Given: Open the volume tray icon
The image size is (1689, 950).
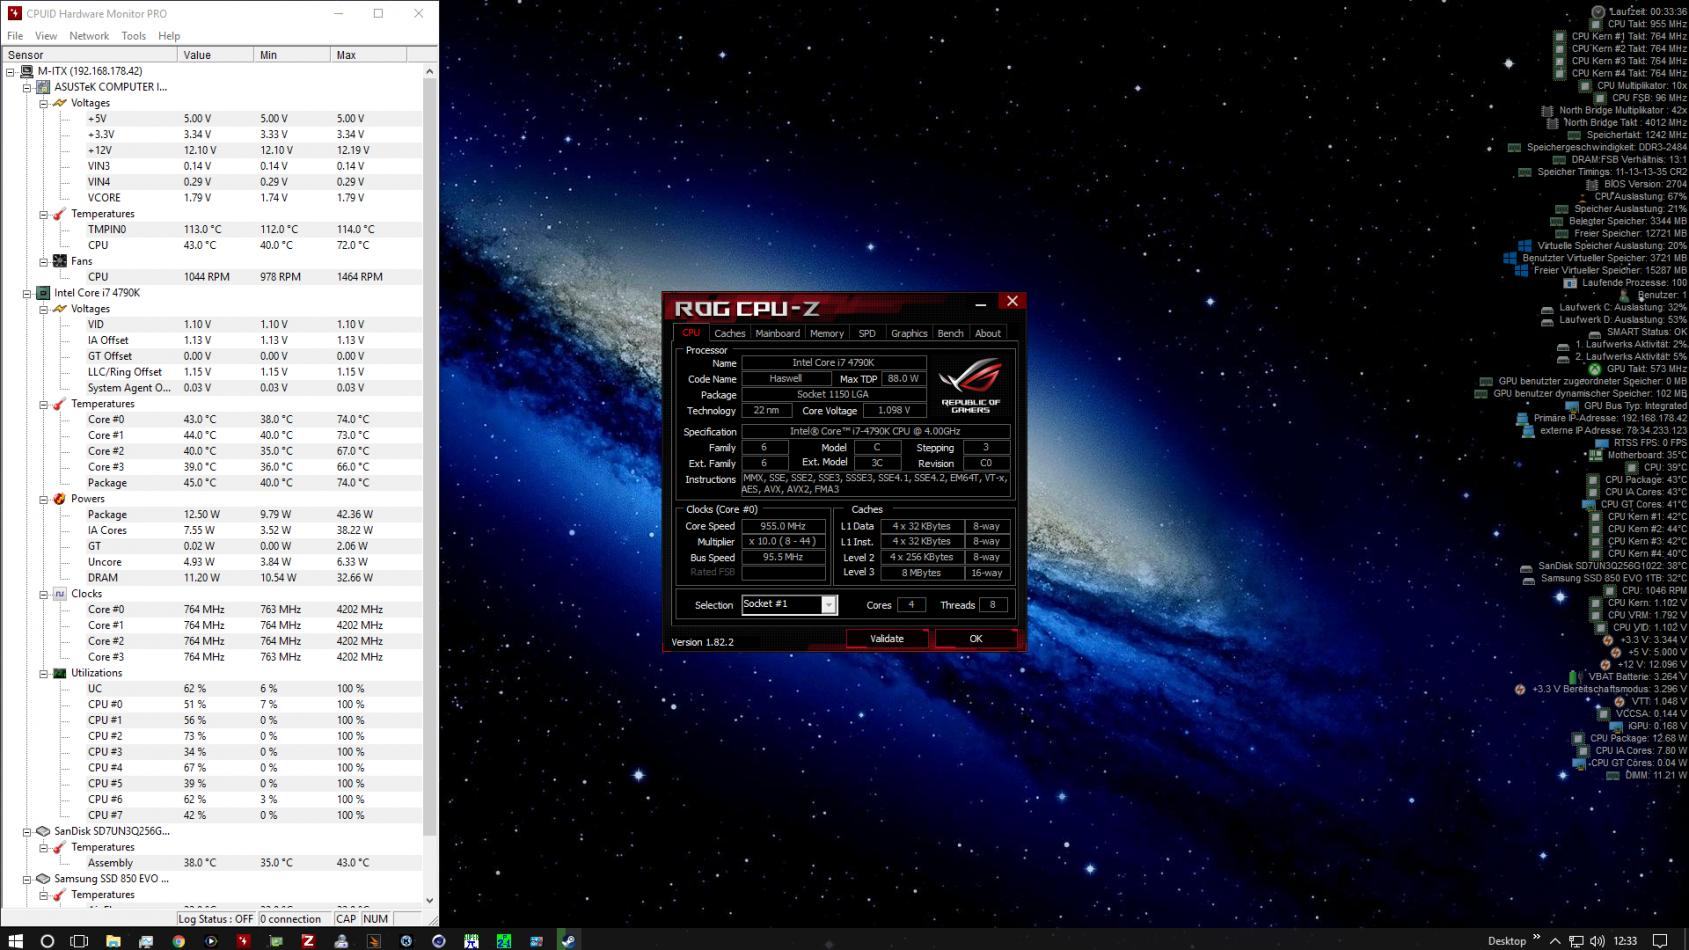Looking at the screenshot, I should [1597, 940].
